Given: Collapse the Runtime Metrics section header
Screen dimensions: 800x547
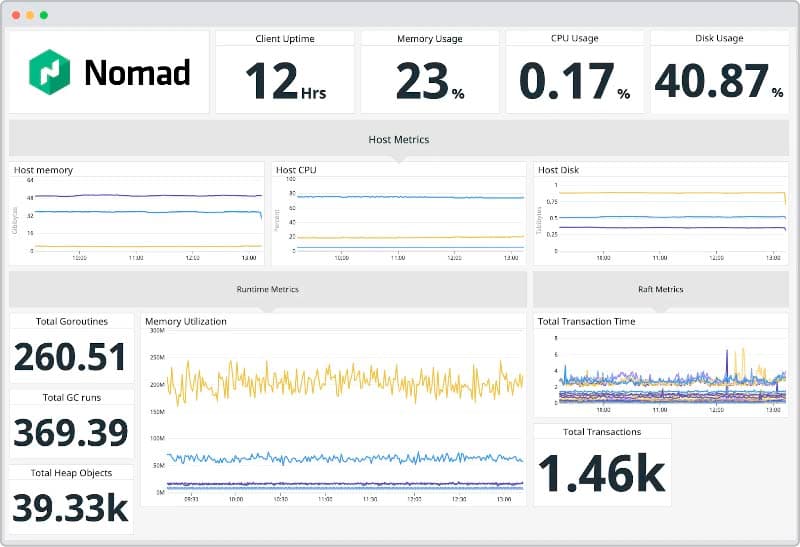Looking at the screenshot, I should [267, 289].
